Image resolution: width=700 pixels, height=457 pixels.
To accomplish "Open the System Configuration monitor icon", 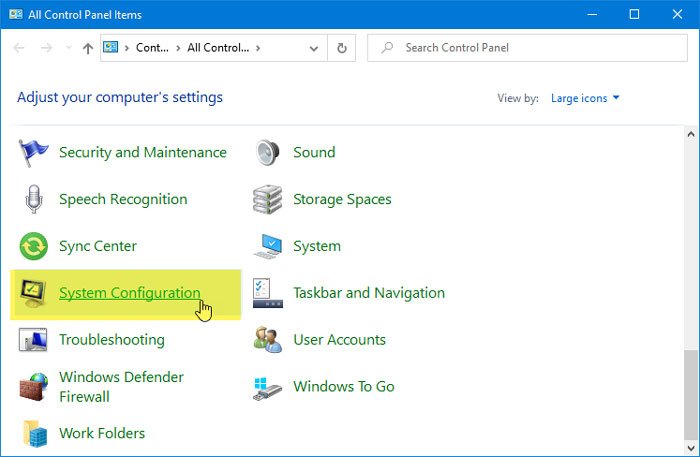I will [x=34, y=293].
